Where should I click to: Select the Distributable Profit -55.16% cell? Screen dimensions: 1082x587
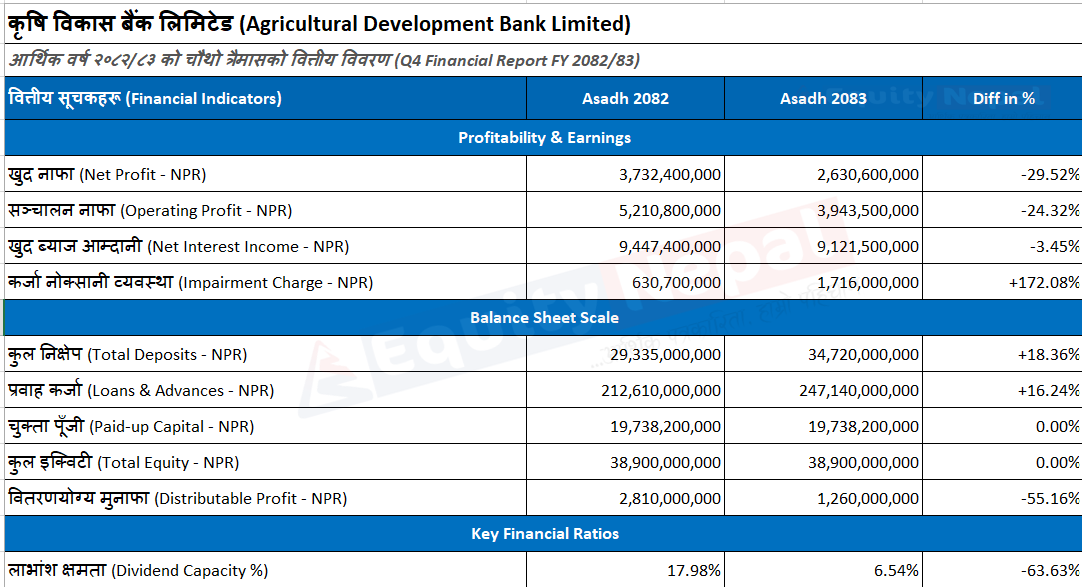click(x=1003, y=498)
